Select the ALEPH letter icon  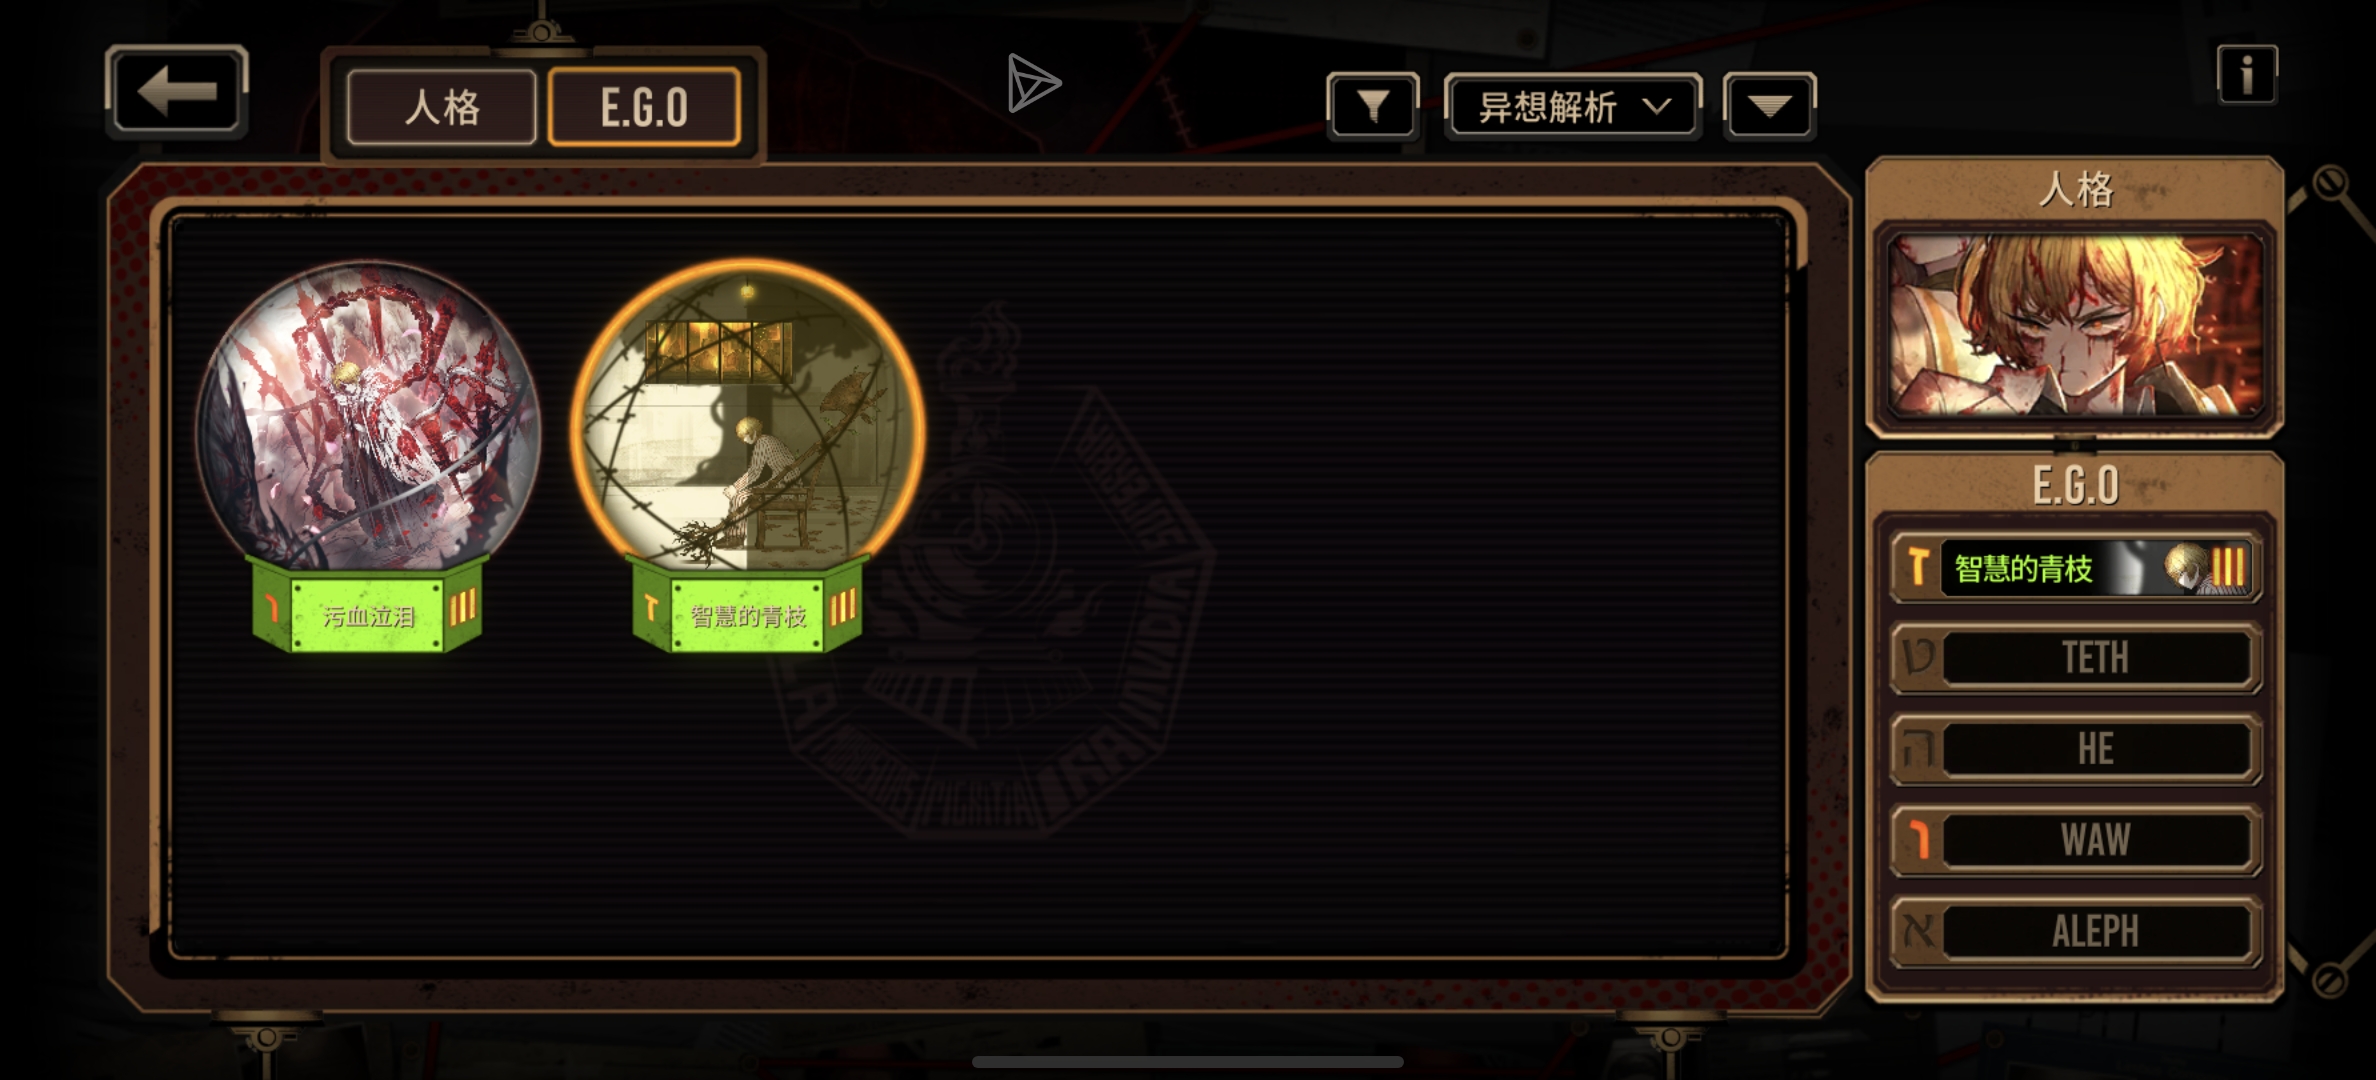(x=1918, y=931)
